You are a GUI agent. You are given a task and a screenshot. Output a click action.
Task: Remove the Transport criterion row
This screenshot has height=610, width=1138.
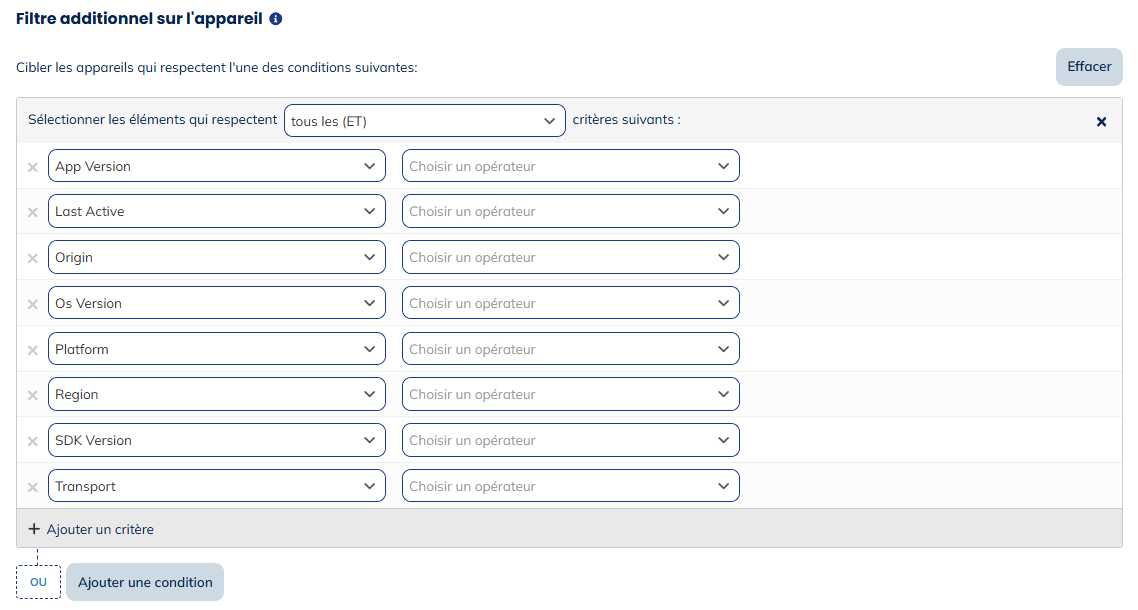32,486
